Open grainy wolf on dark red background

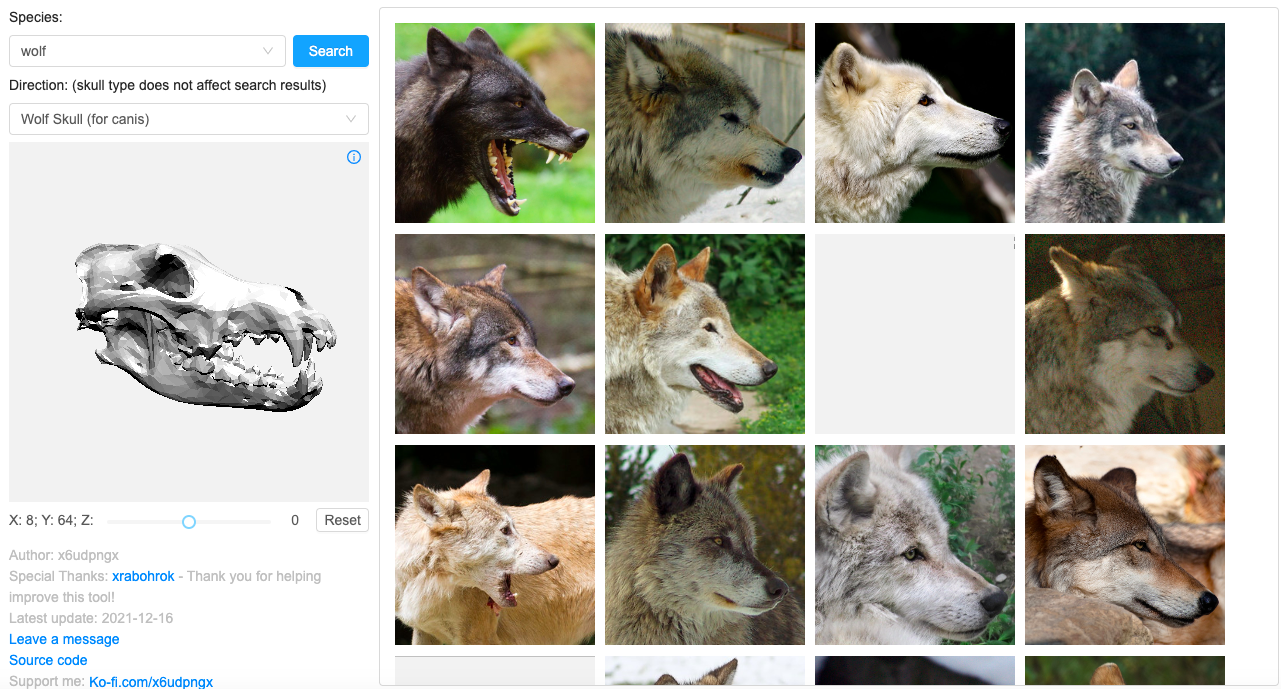coord(1125,334)
